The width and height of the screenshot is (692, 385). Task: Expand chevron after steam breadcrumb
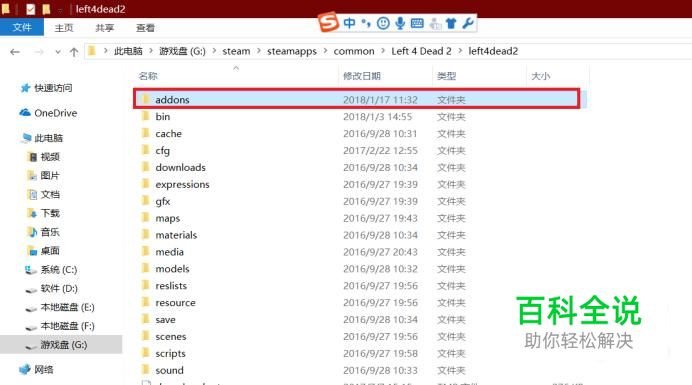pyautogui.click(x=259, y=51)
